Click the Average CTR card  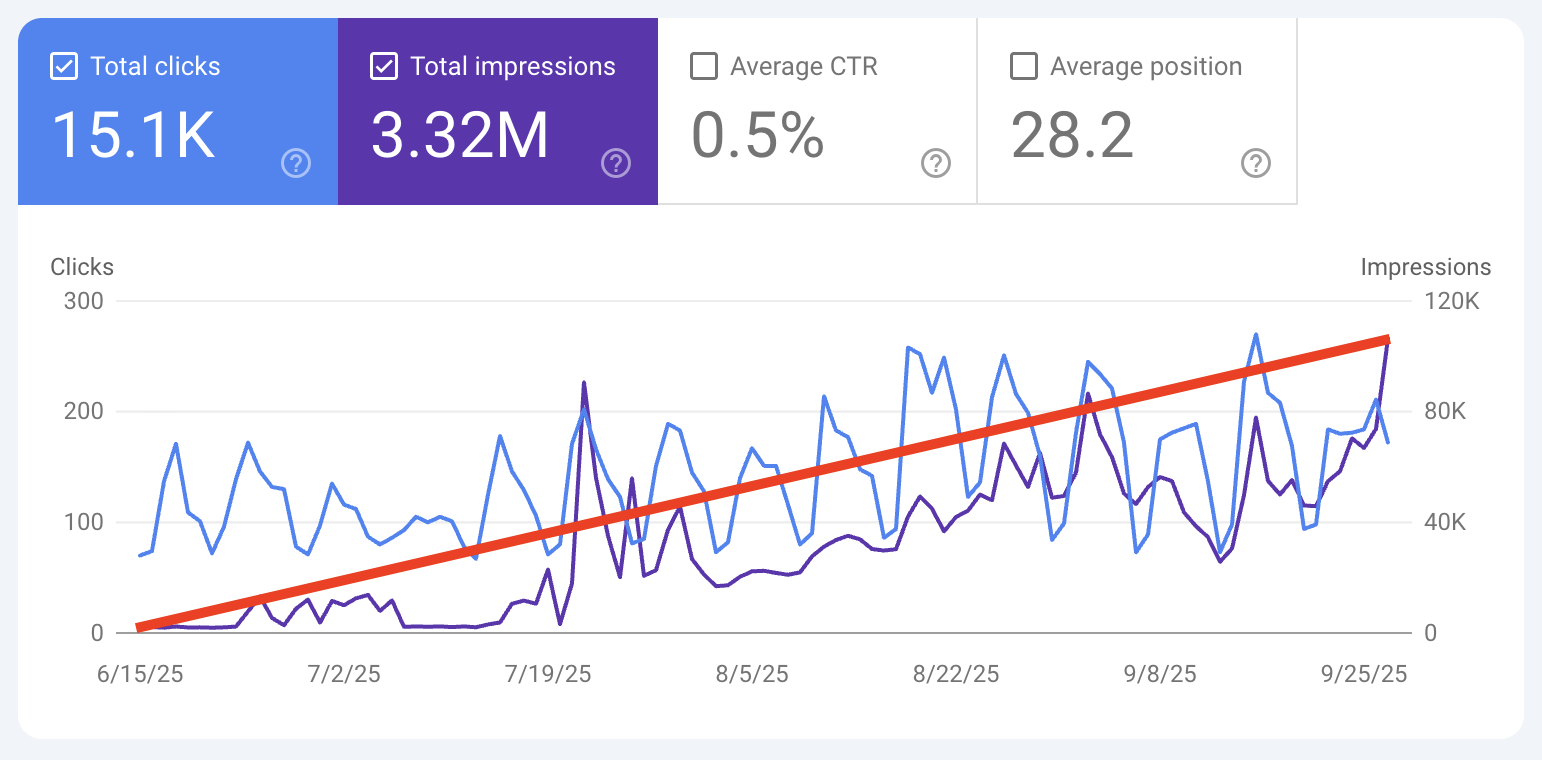pyautogui.click(x=816, y=110)
